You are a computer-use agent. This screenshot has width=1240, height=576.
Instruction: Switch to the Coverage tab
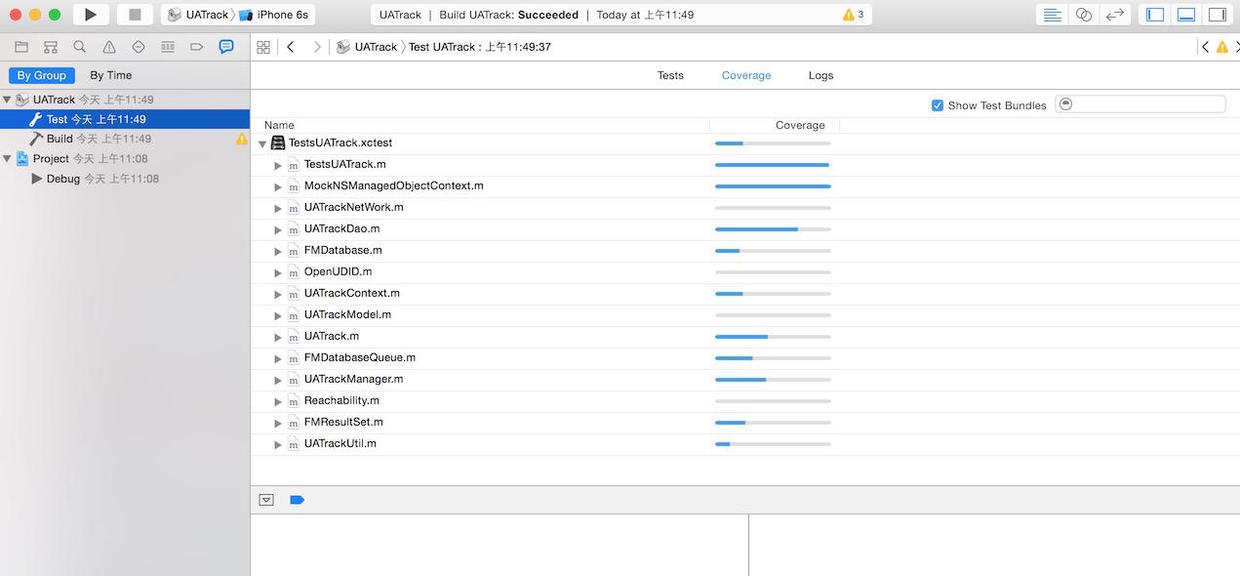pos(747,75)
